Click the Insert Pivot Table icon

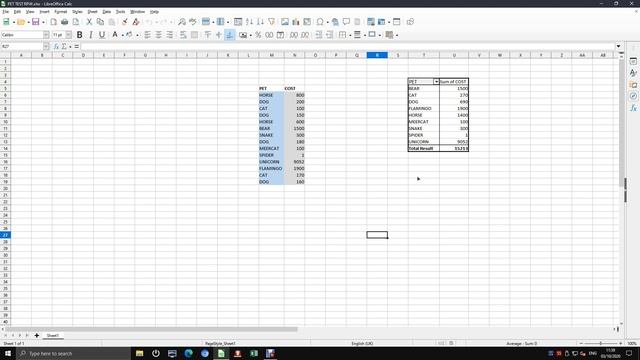click(x=307, y=22)
